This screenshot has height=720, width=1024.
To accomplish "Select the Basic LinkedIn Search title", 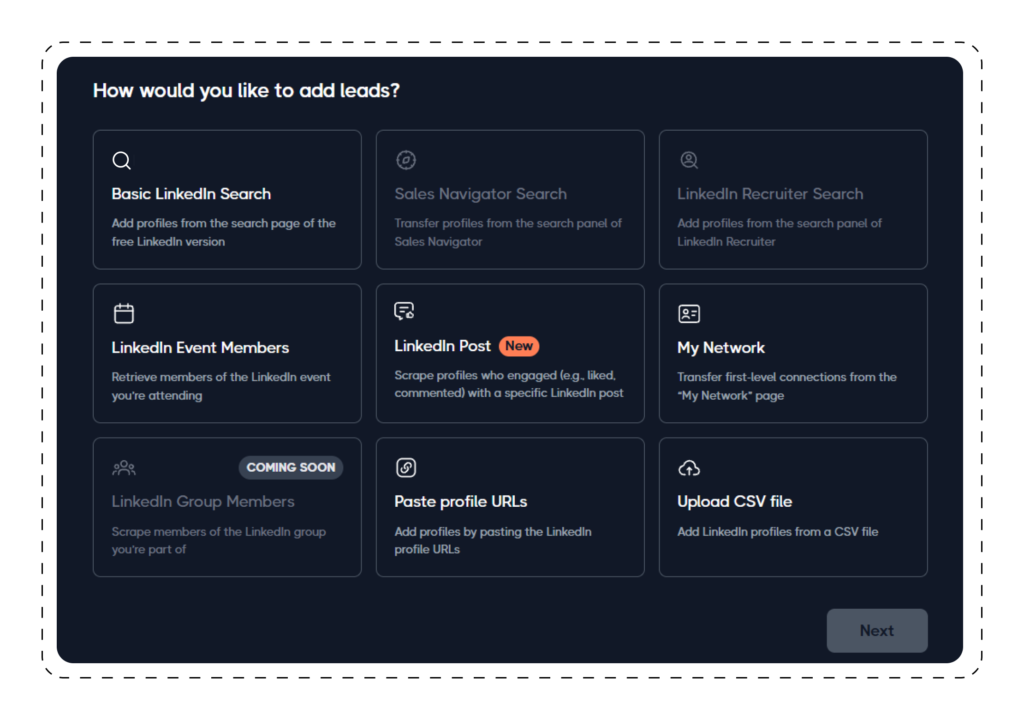I will [x=191, y=194].
